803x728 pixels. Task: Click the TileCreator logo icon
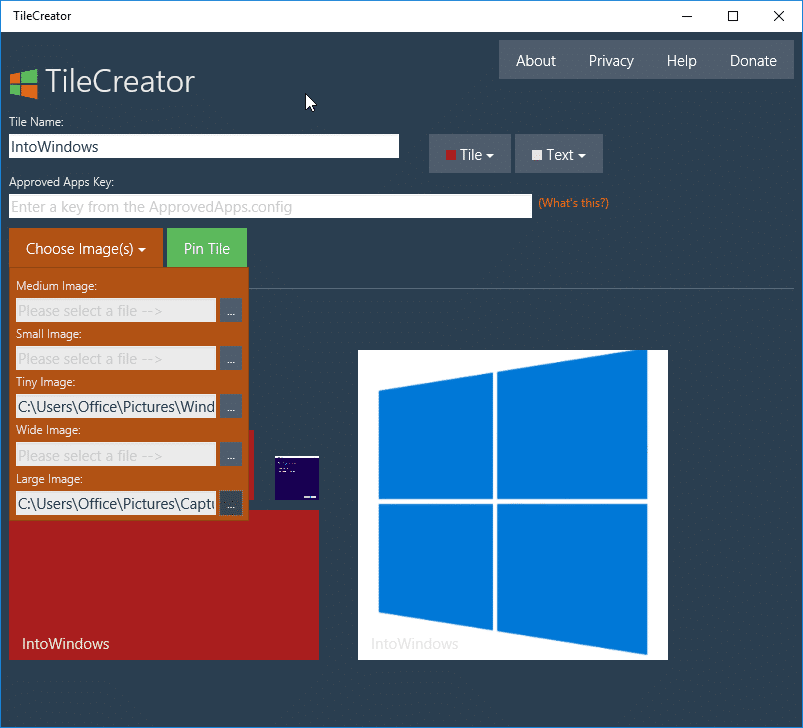pyautogui.click(x=24, y=83)
